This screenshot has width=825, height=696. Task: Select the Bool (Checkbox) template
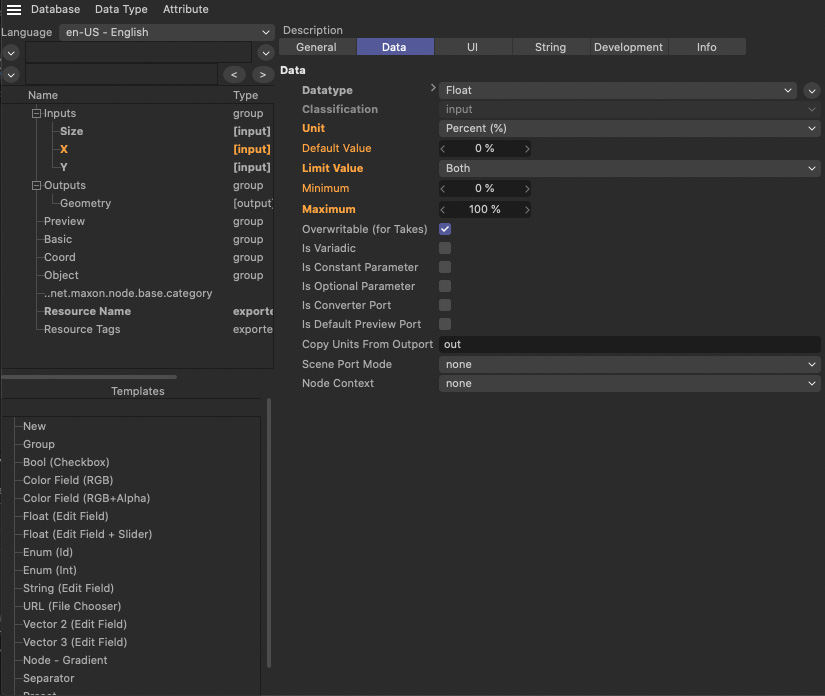pyautogui.click(x=66, y=462)
